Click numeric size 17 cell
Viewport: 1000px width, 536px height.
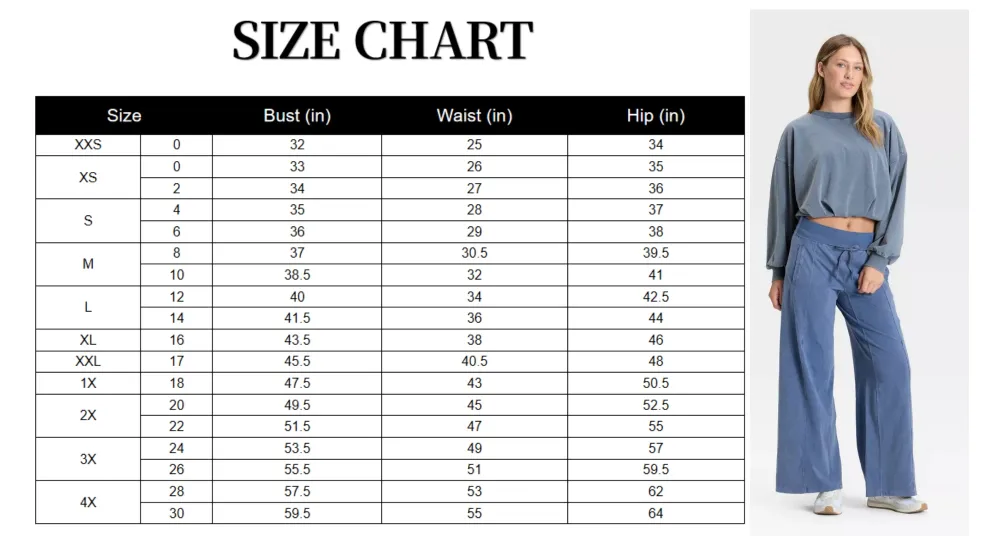(177, 361)
